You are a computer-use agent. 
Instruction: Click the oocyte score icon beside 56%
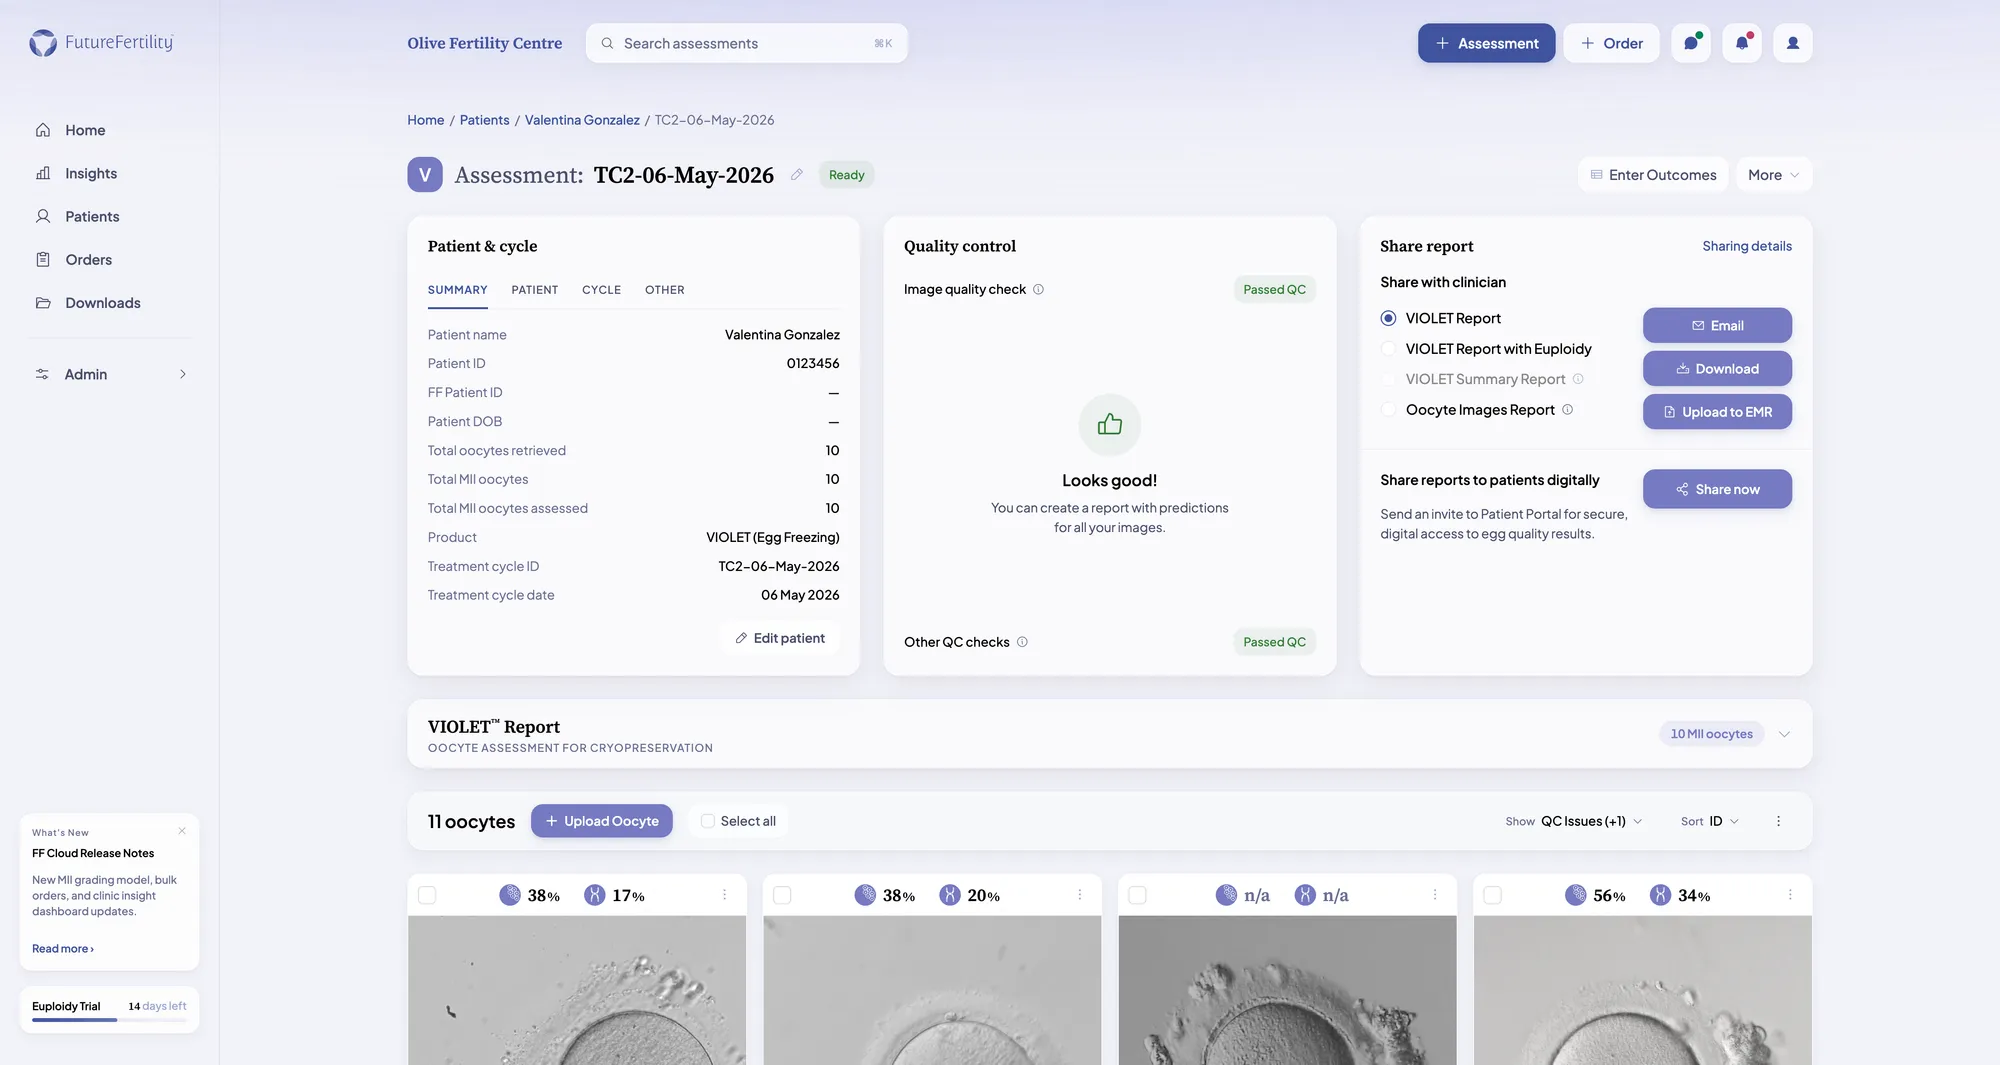click(x=1576, y=895)
